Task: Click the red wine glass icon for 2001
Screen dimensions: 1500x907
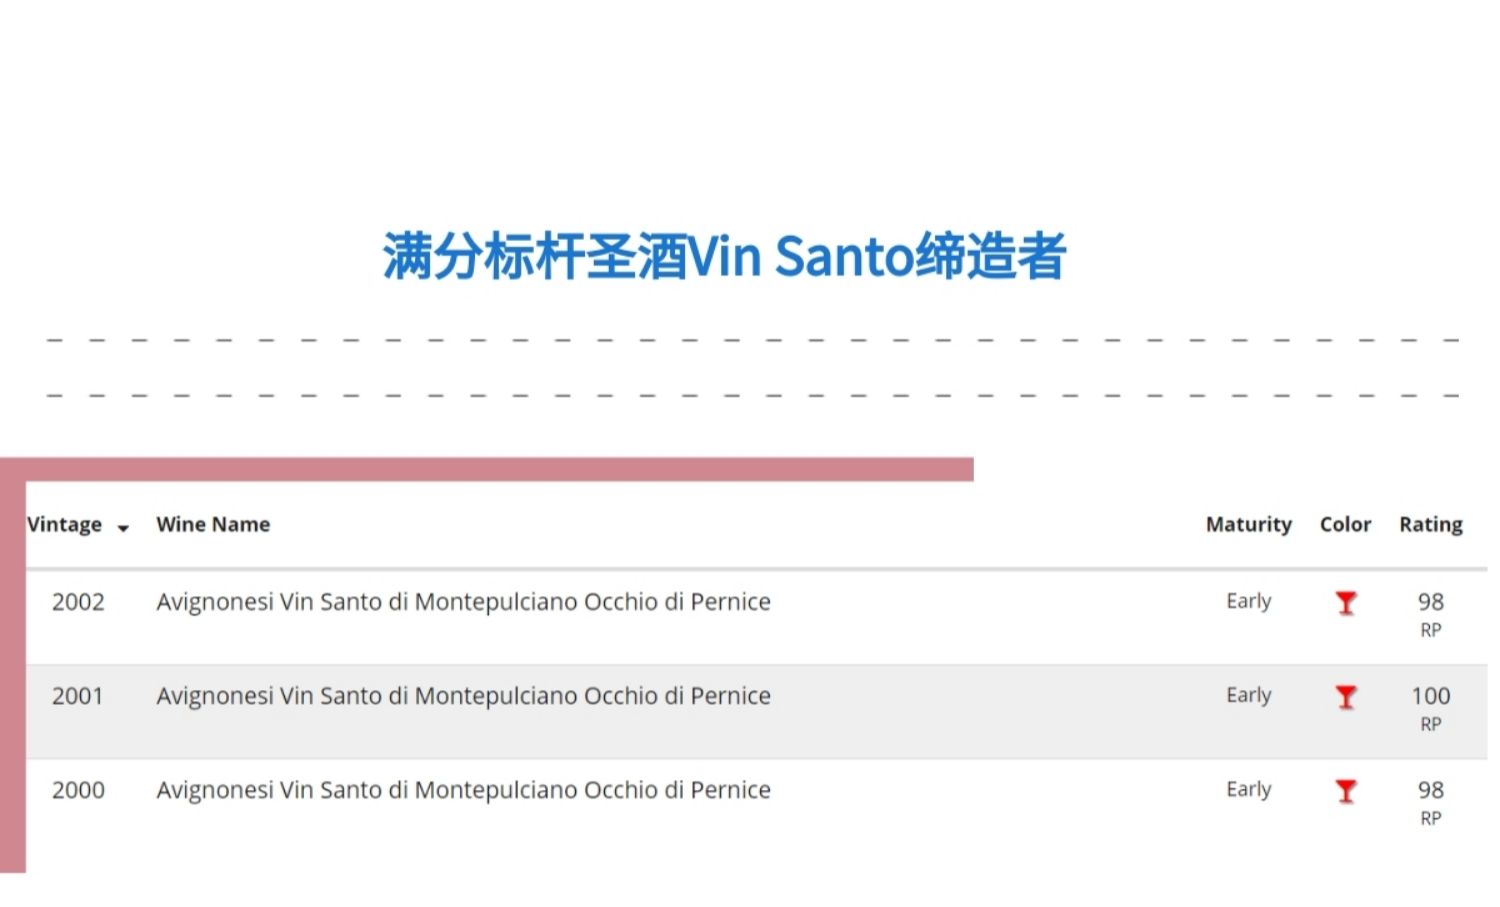Action: [1346, 697]
